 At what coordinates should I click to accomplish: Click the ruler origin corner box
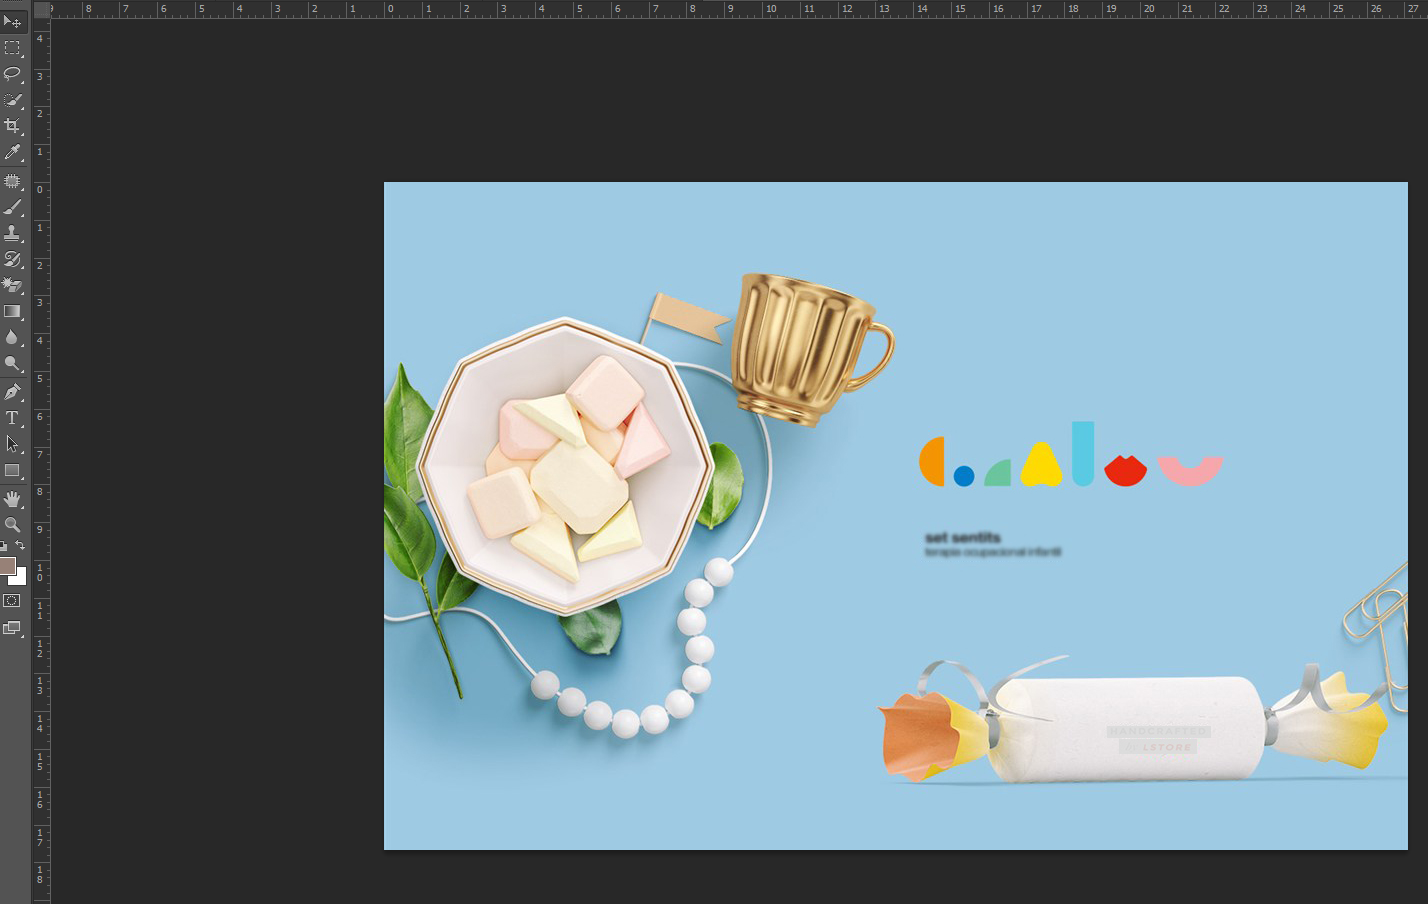point(41,9)
